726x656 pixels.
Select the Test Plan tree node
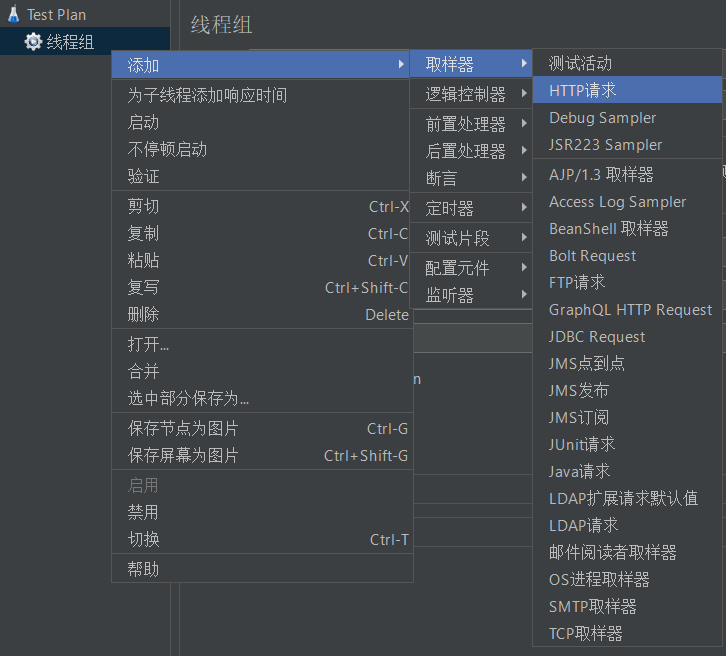pyautogui.click(x=56, y=15)
